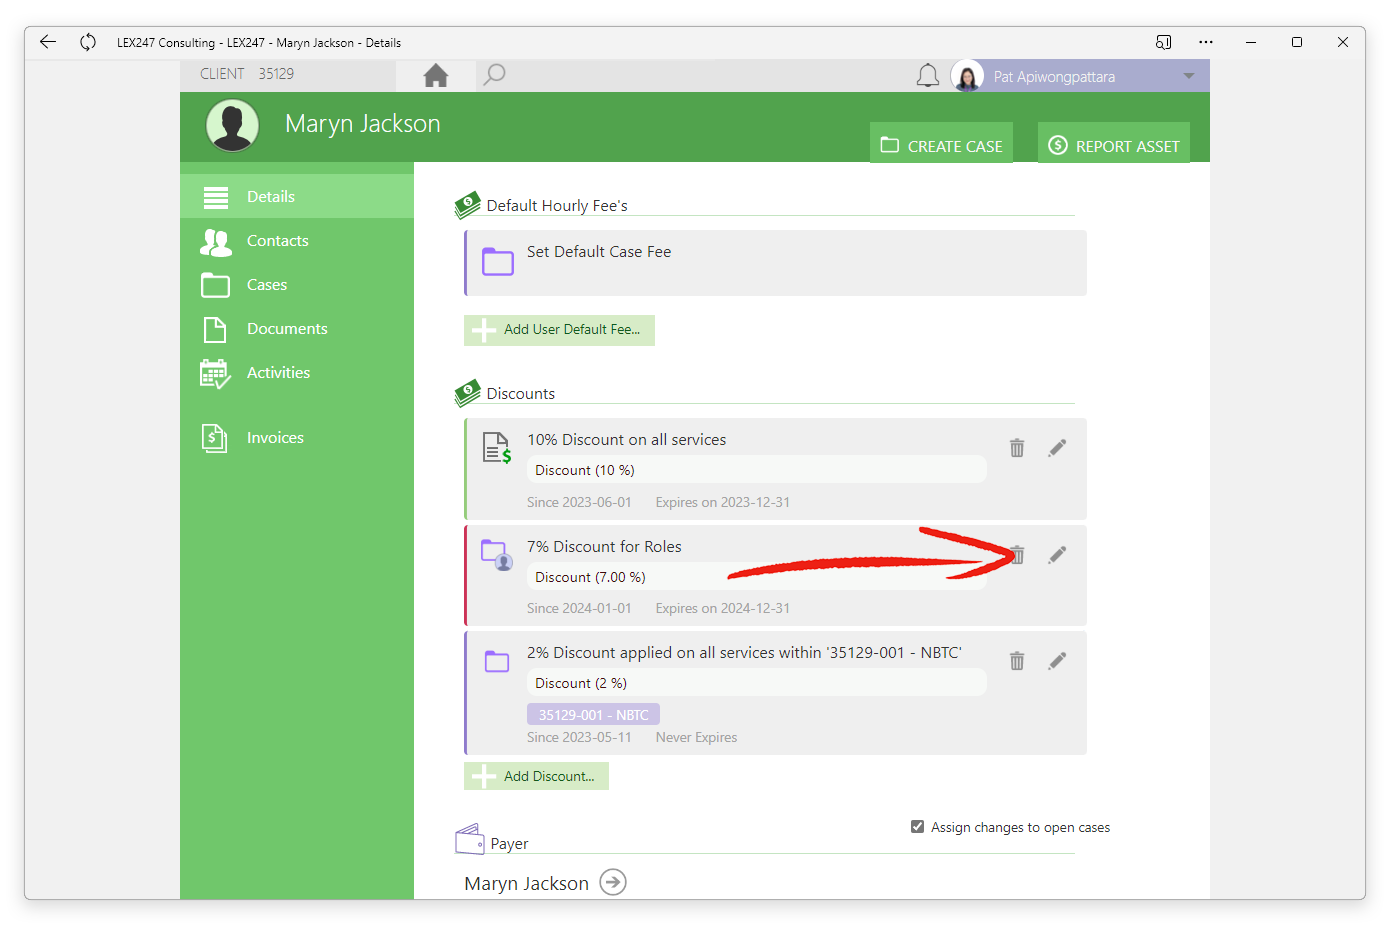Edit the 7% Discount for Roles

tap(1057, 555)
